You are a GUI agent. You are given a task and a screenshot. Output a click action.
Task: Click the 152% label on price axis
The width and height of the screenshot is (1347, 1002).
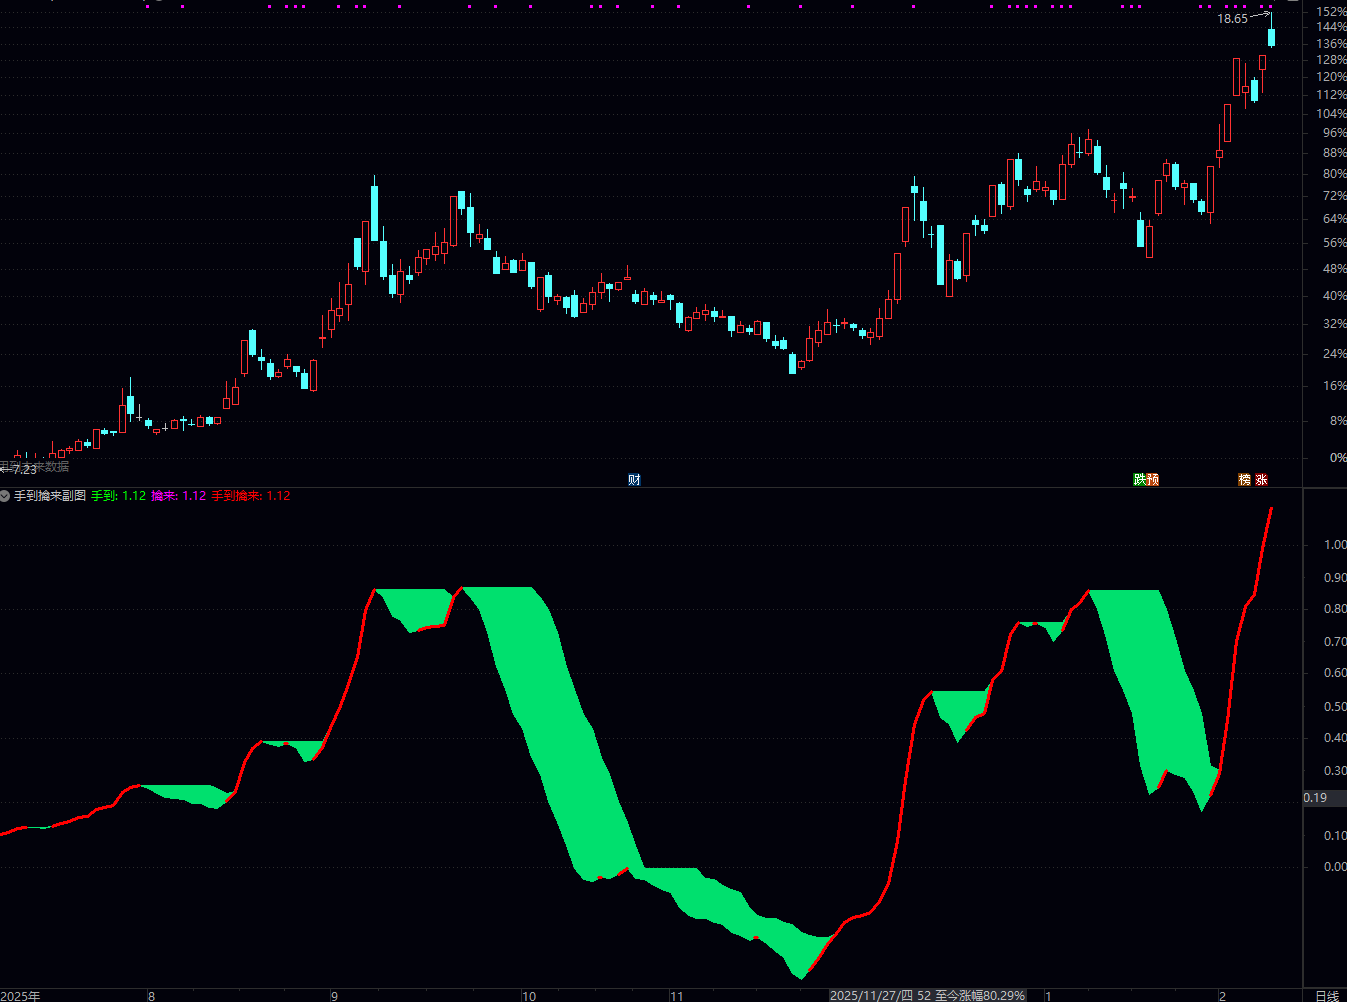tap(1331, 12)
